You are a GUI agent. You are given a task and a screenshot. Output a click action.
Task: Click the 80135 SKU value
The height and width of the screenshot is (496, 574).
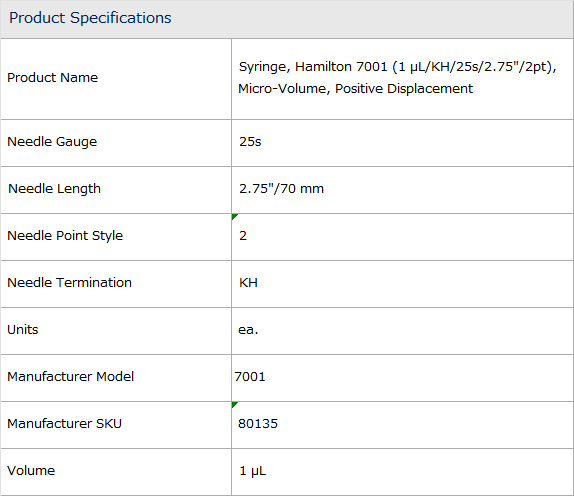pos(258,424)
